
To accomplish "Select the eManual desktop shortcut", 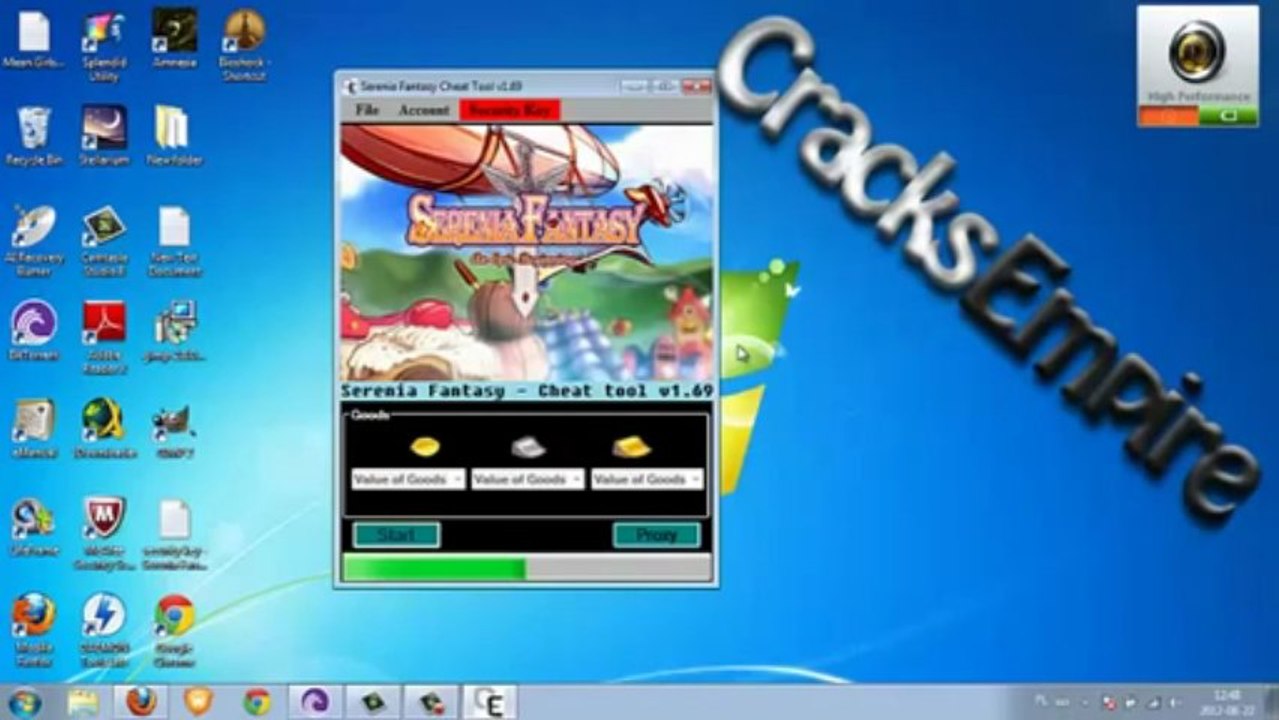I will click(34, 430).
